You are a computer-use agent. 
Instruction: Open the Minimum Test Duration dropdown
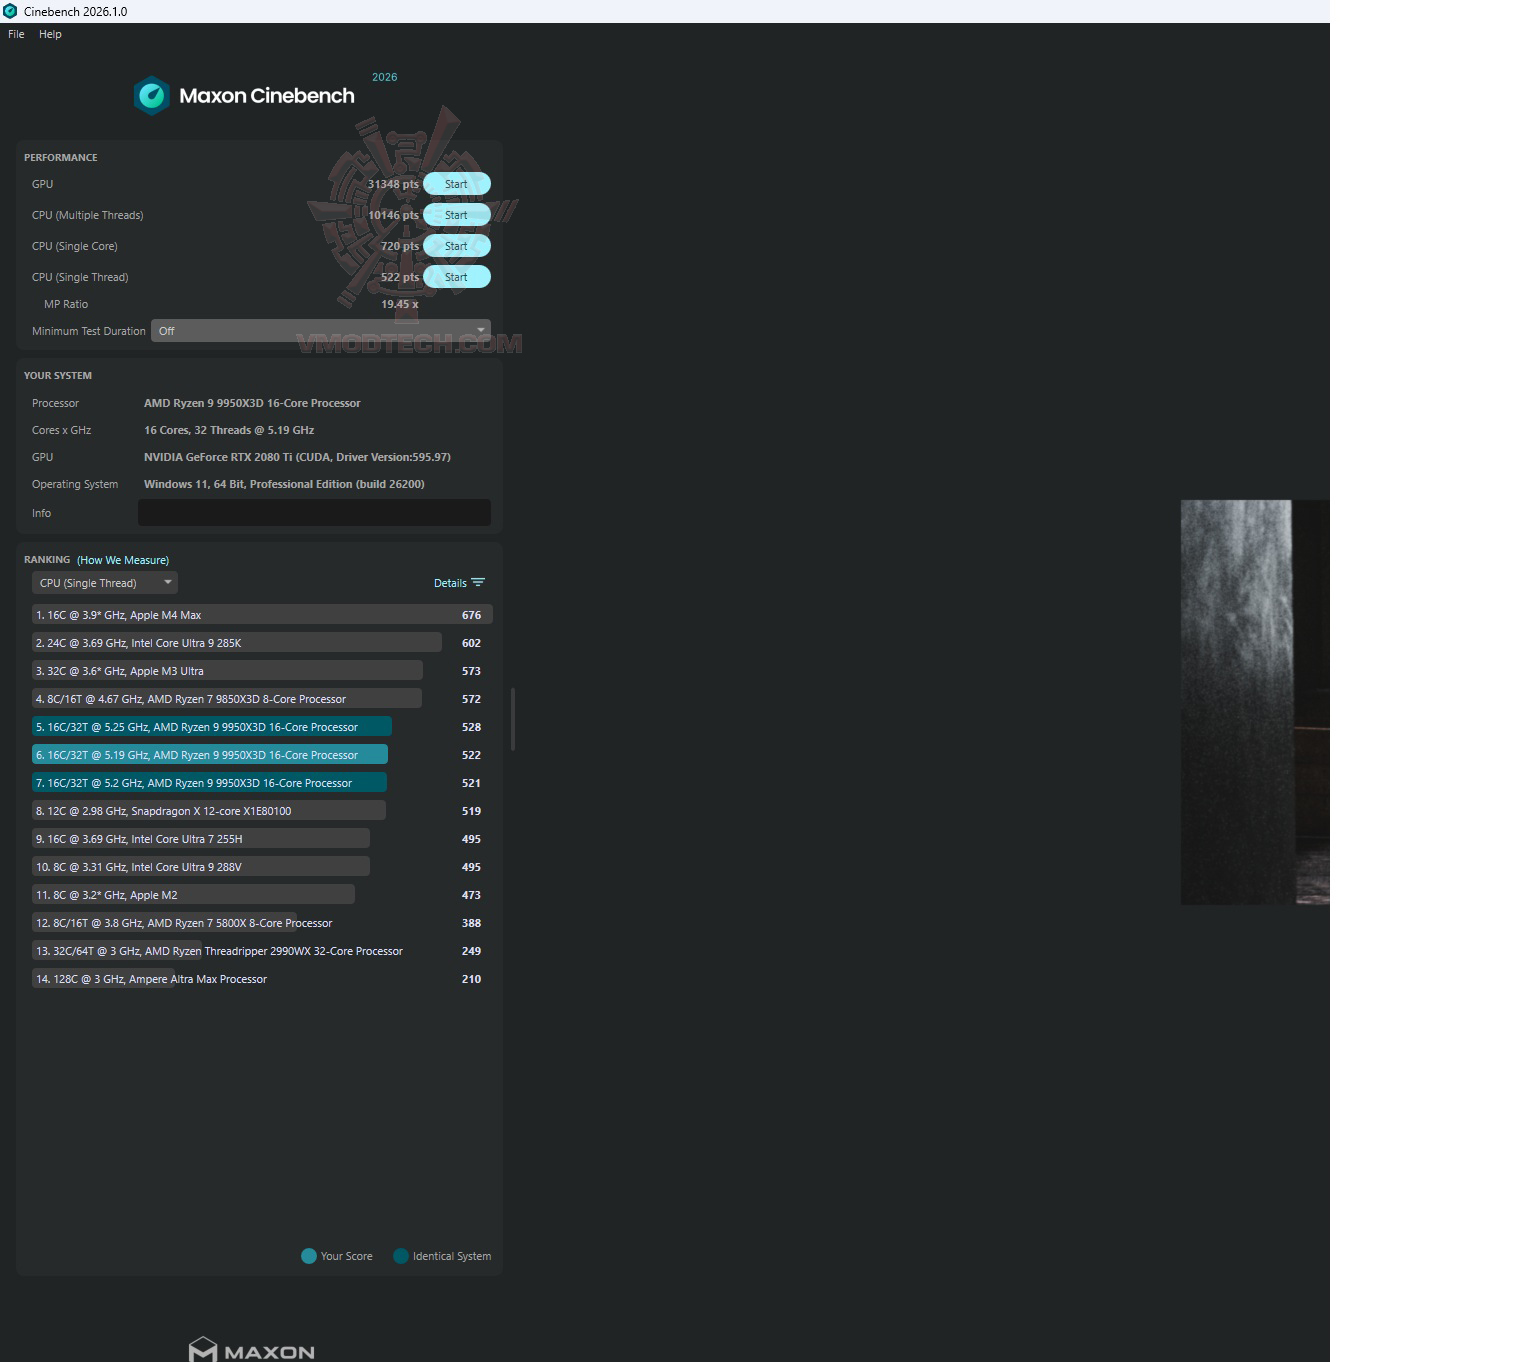[321, 331]
